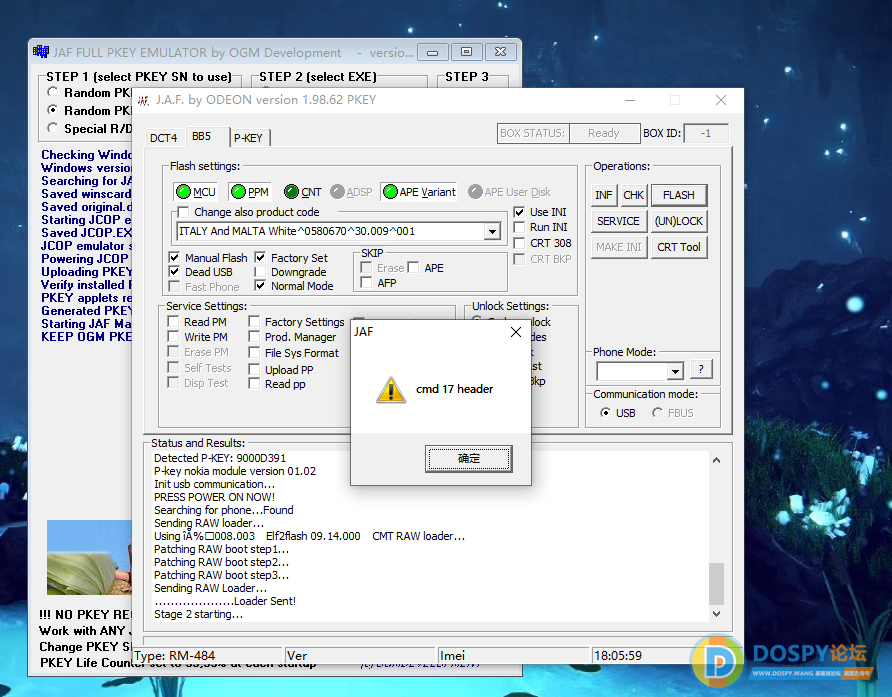Screen dimensions: 892x697
Task: Enable SKIP AFP checkbox
Action: tap(367, 283)
